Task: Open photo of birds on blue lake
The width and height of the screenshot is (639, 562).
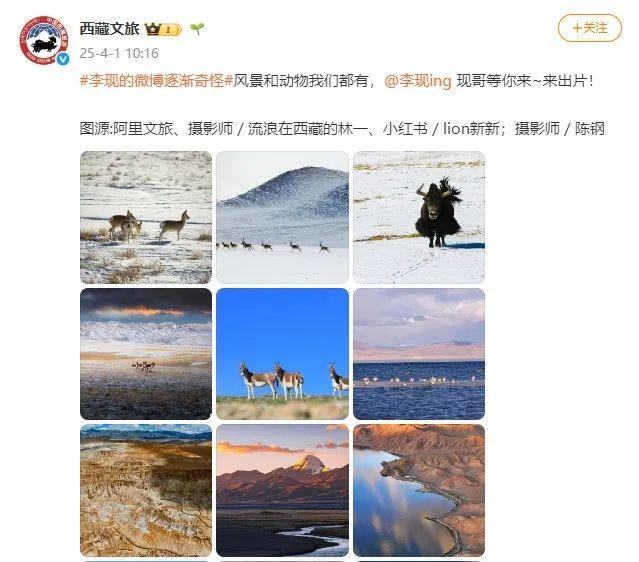Action: pos(419,354)
